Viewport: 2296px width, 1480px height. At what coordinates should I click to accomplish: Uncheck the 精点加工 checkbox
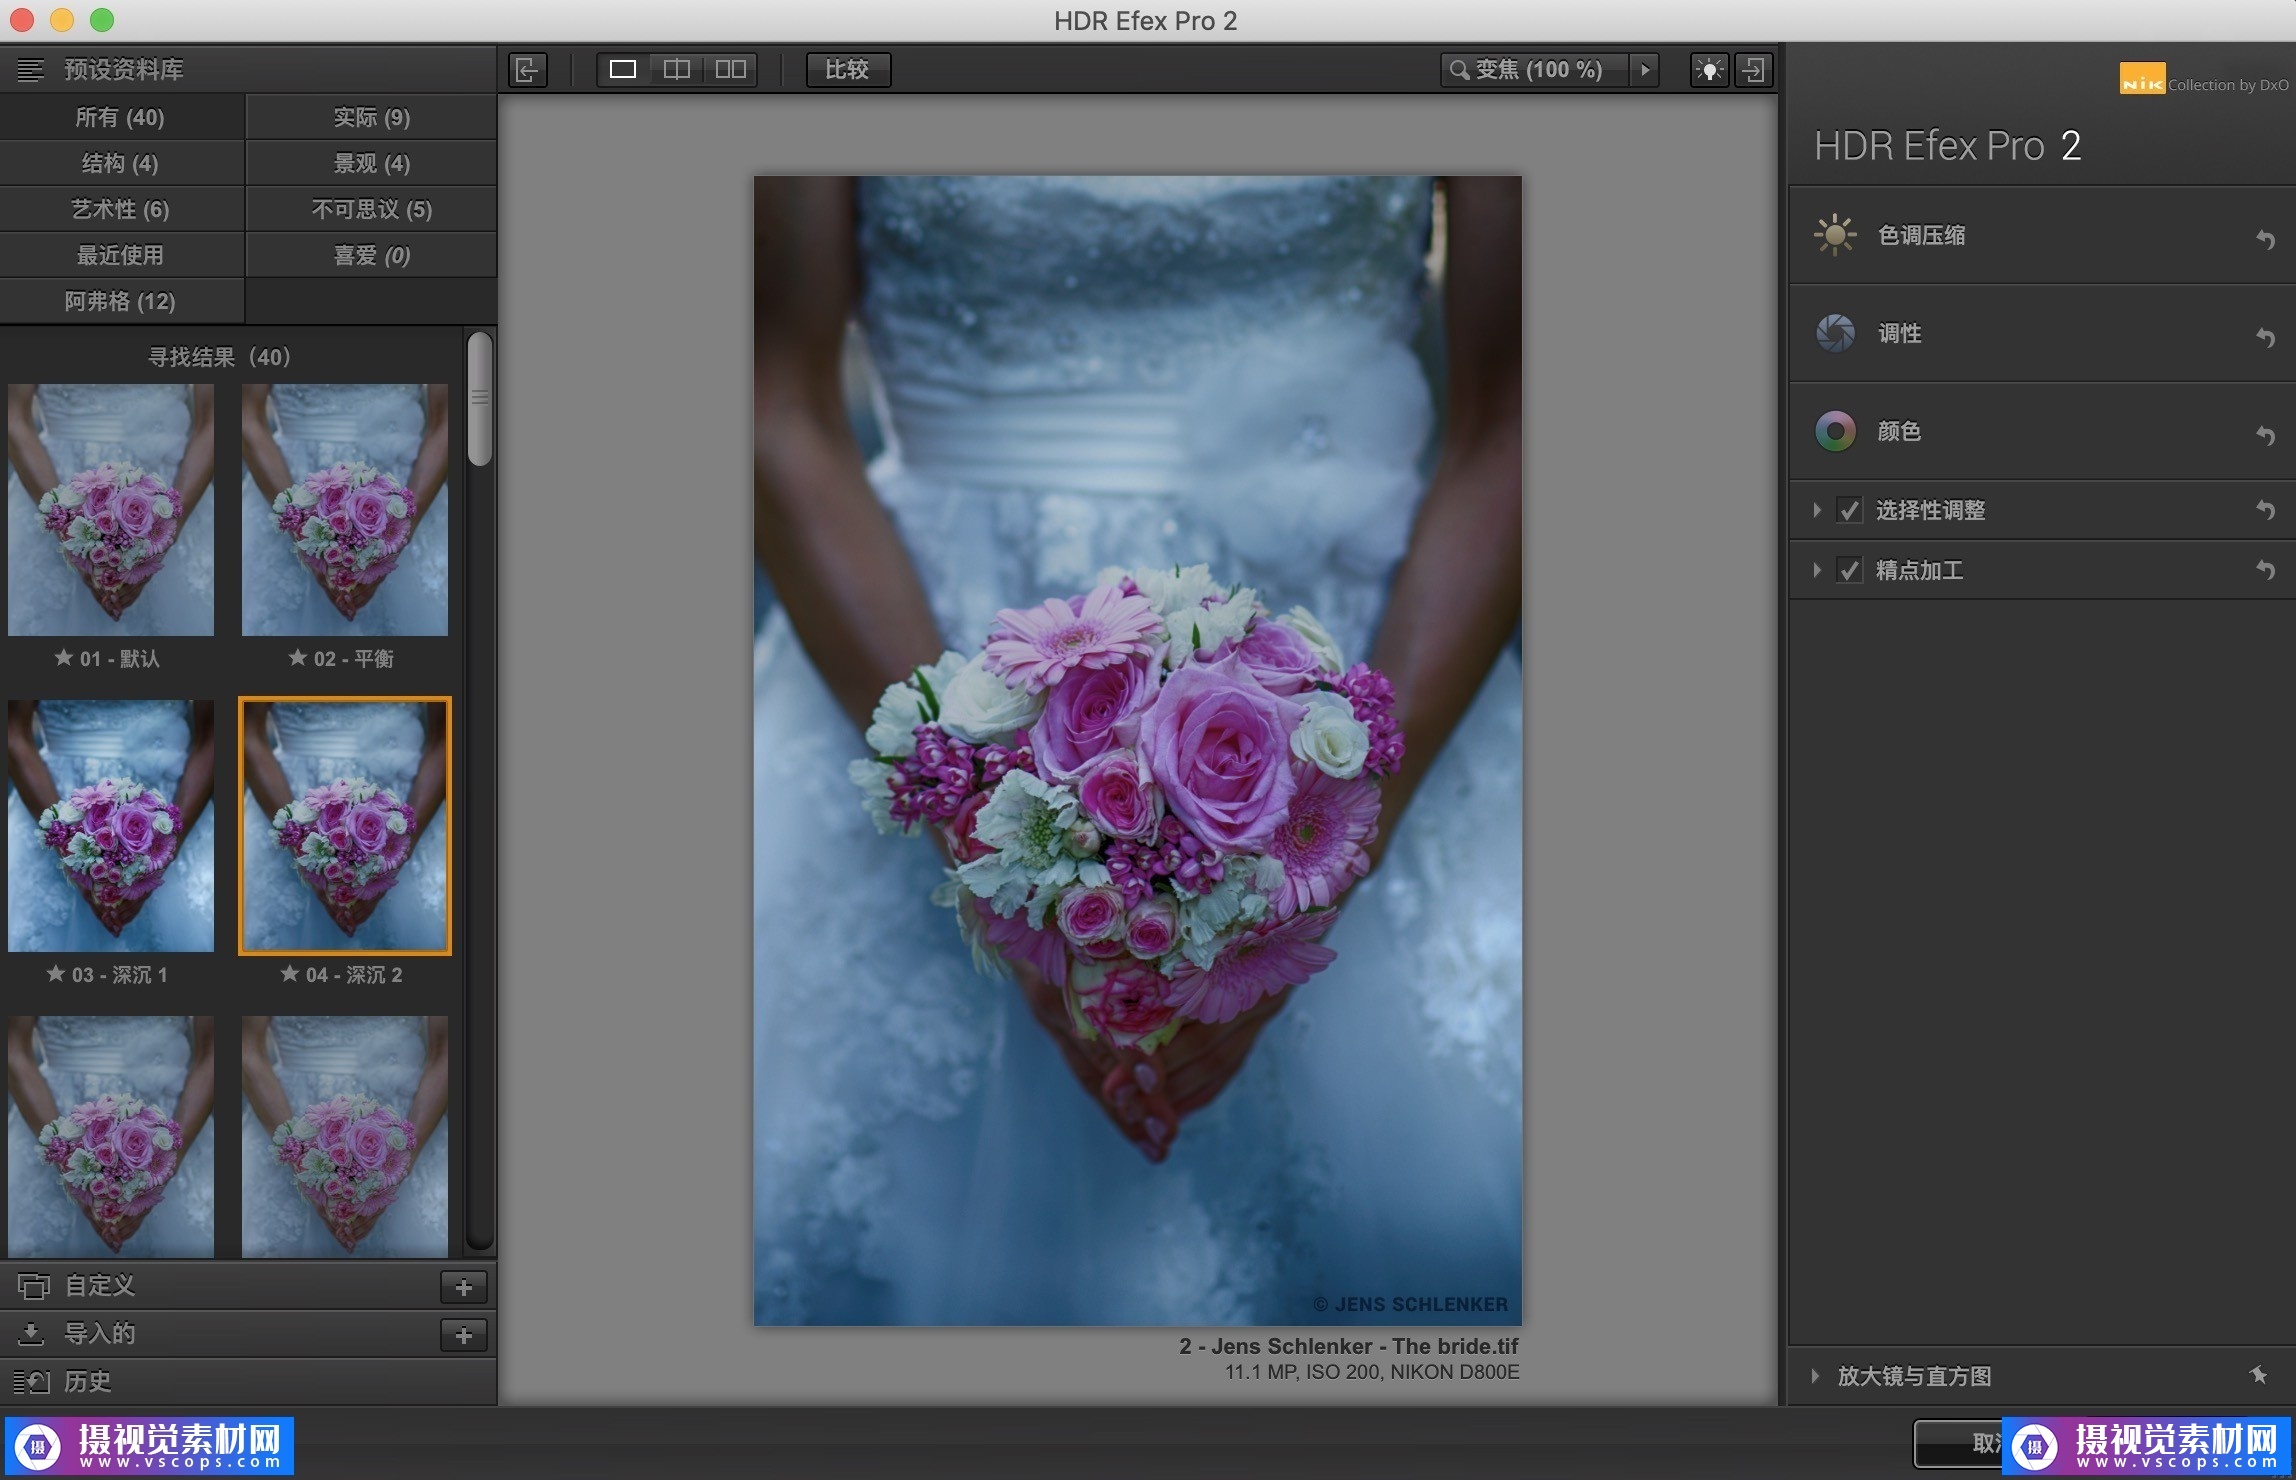1849,571
